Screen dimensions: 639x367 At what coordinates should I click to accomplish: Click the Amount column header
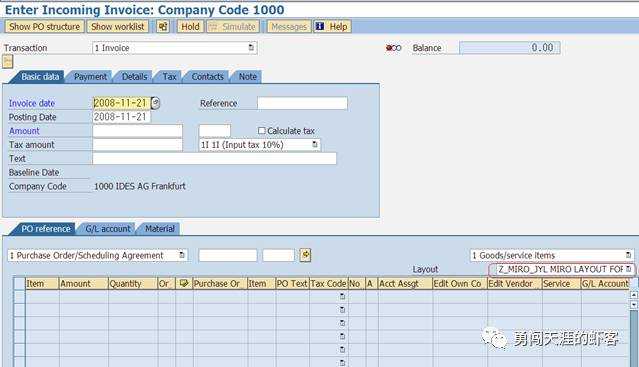[x=84, y=283]
